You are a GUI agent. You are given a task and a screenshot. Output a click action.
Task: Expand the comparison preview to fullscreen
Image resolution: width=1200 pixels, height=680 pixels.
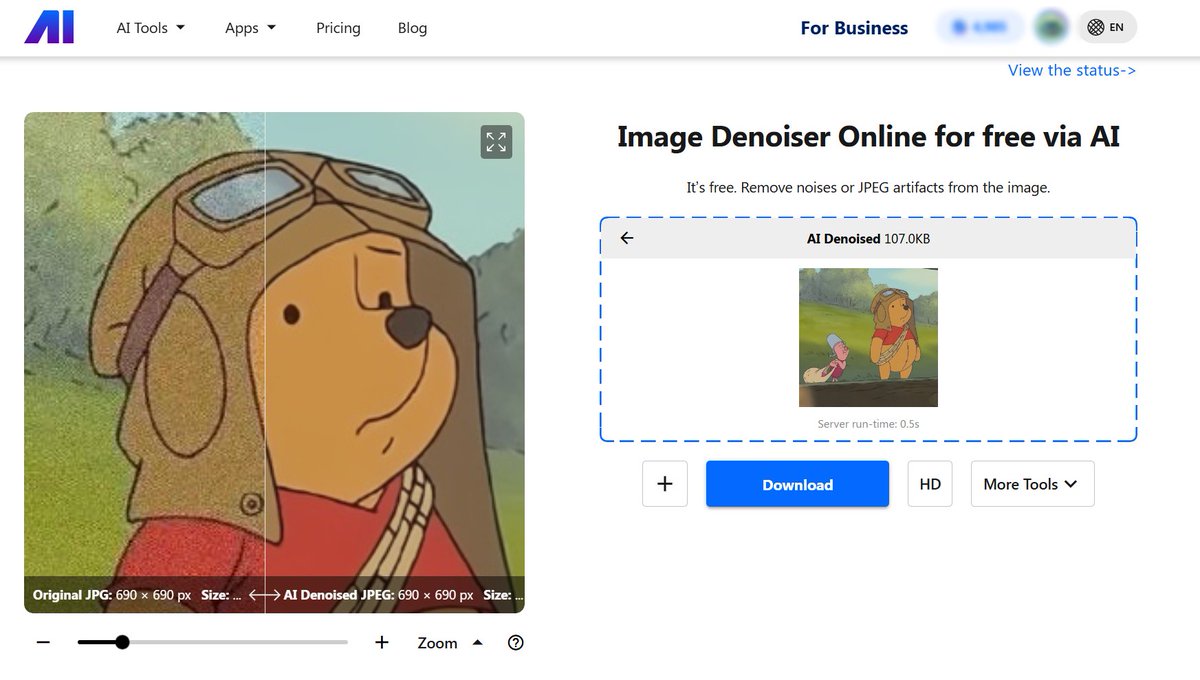[x=496, y=142]
